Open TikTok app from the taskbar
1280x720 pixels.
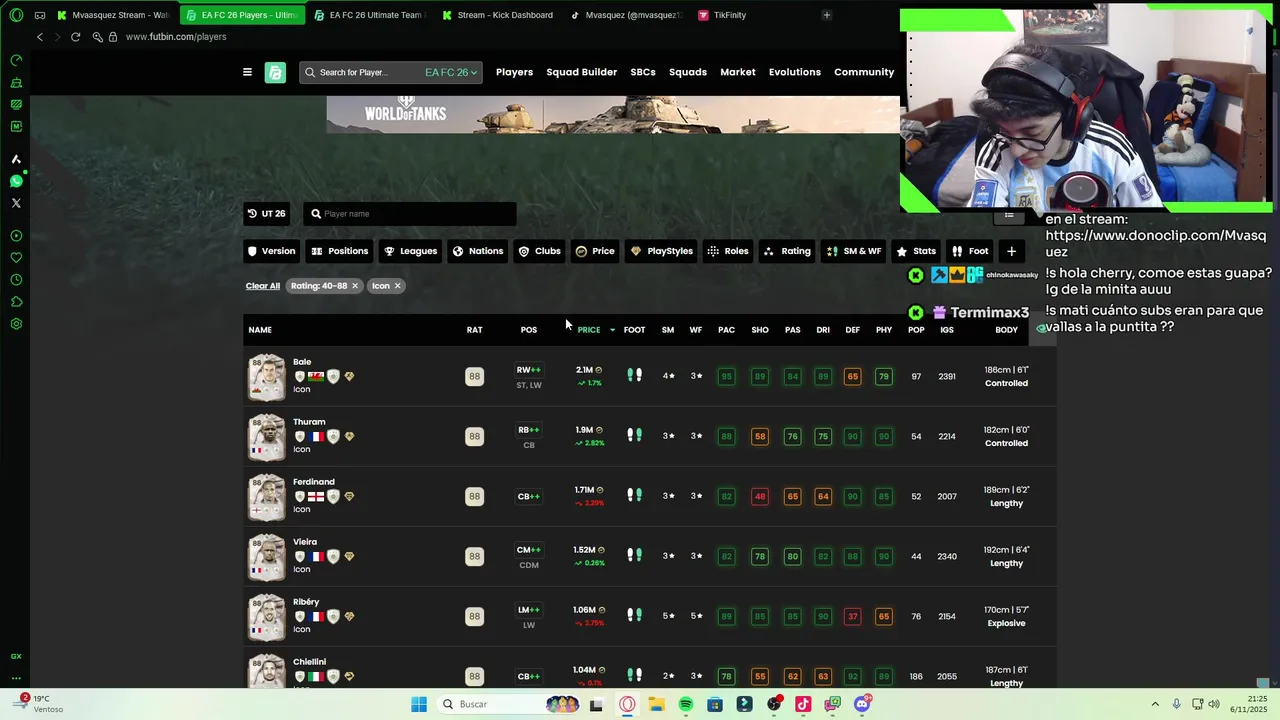point(803,704)
